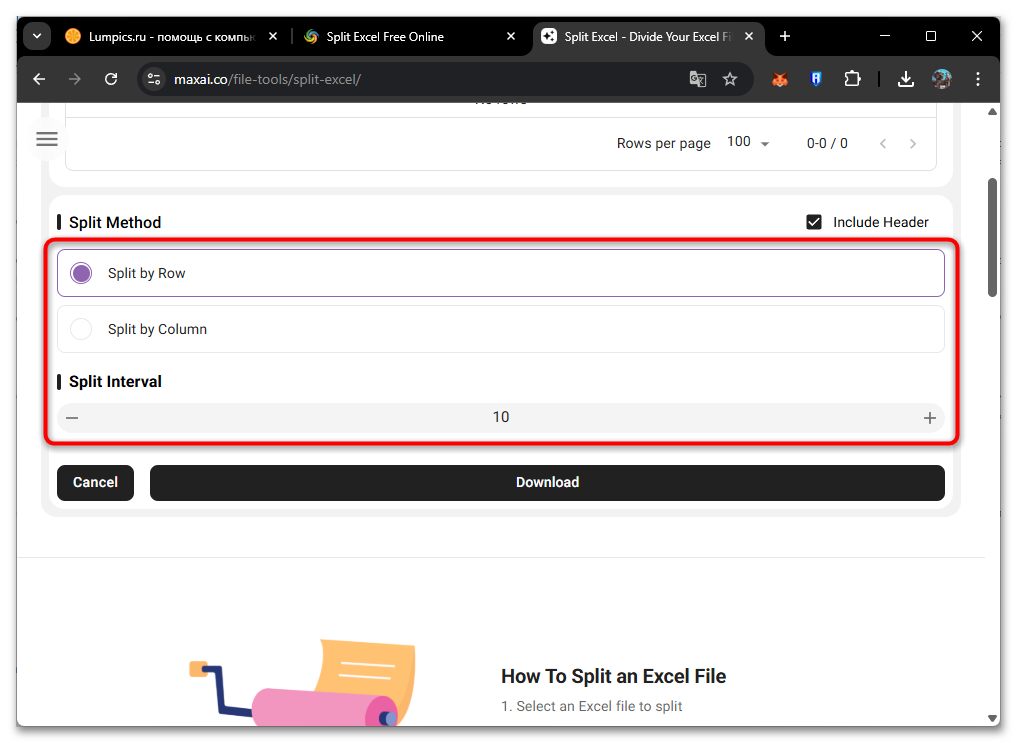Image resolution: width=1017 pixels, height=743 pixels.
Task: Click the Download button
Action: pyautogui.click(x=547, y=482)
